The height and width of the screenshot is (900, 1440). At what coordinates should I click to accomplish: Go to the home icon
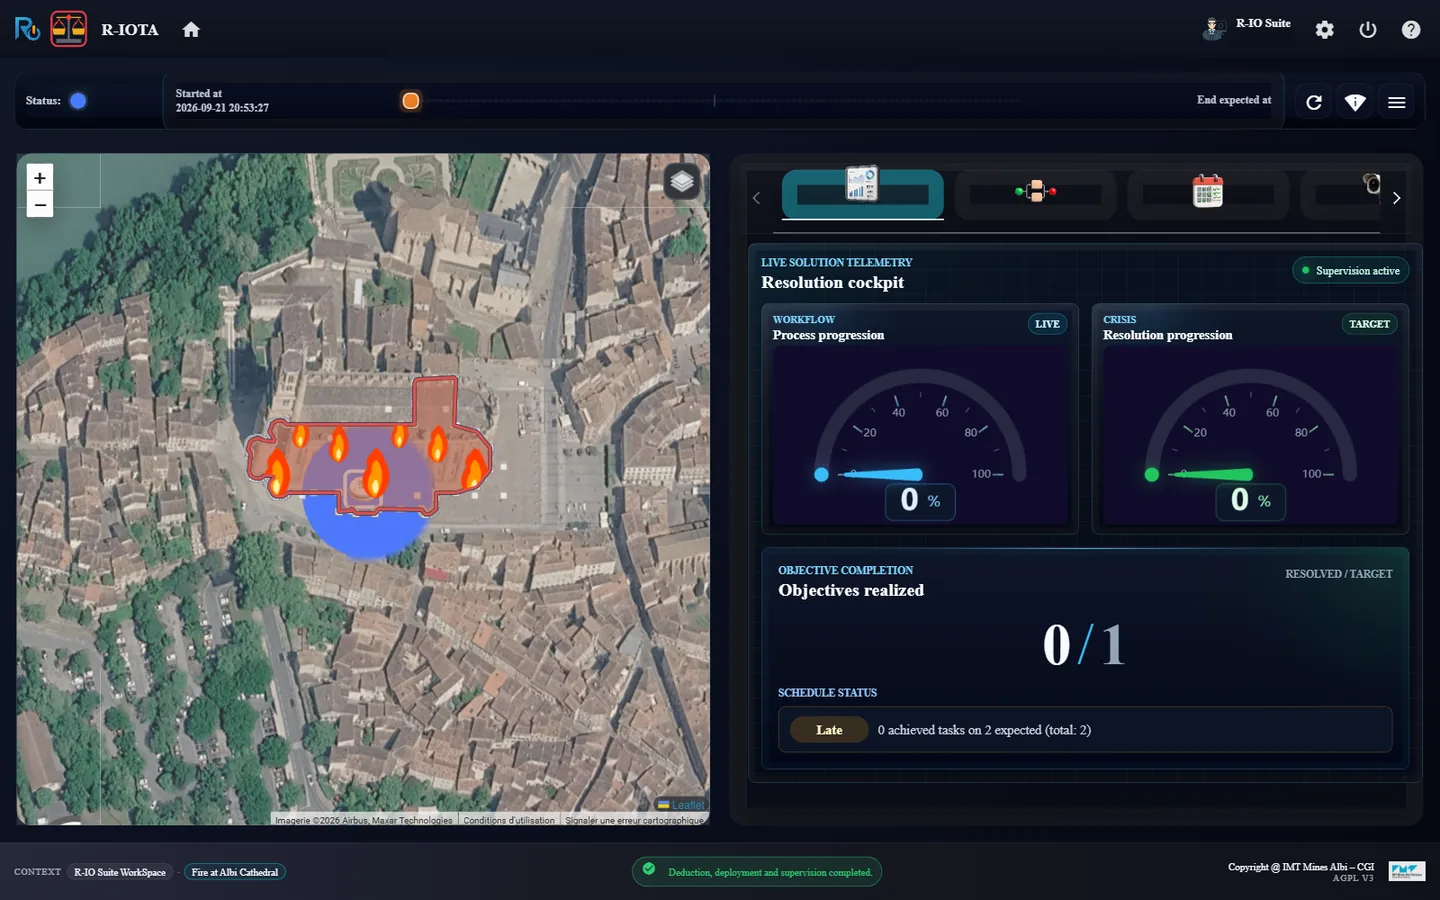point(191,30)
